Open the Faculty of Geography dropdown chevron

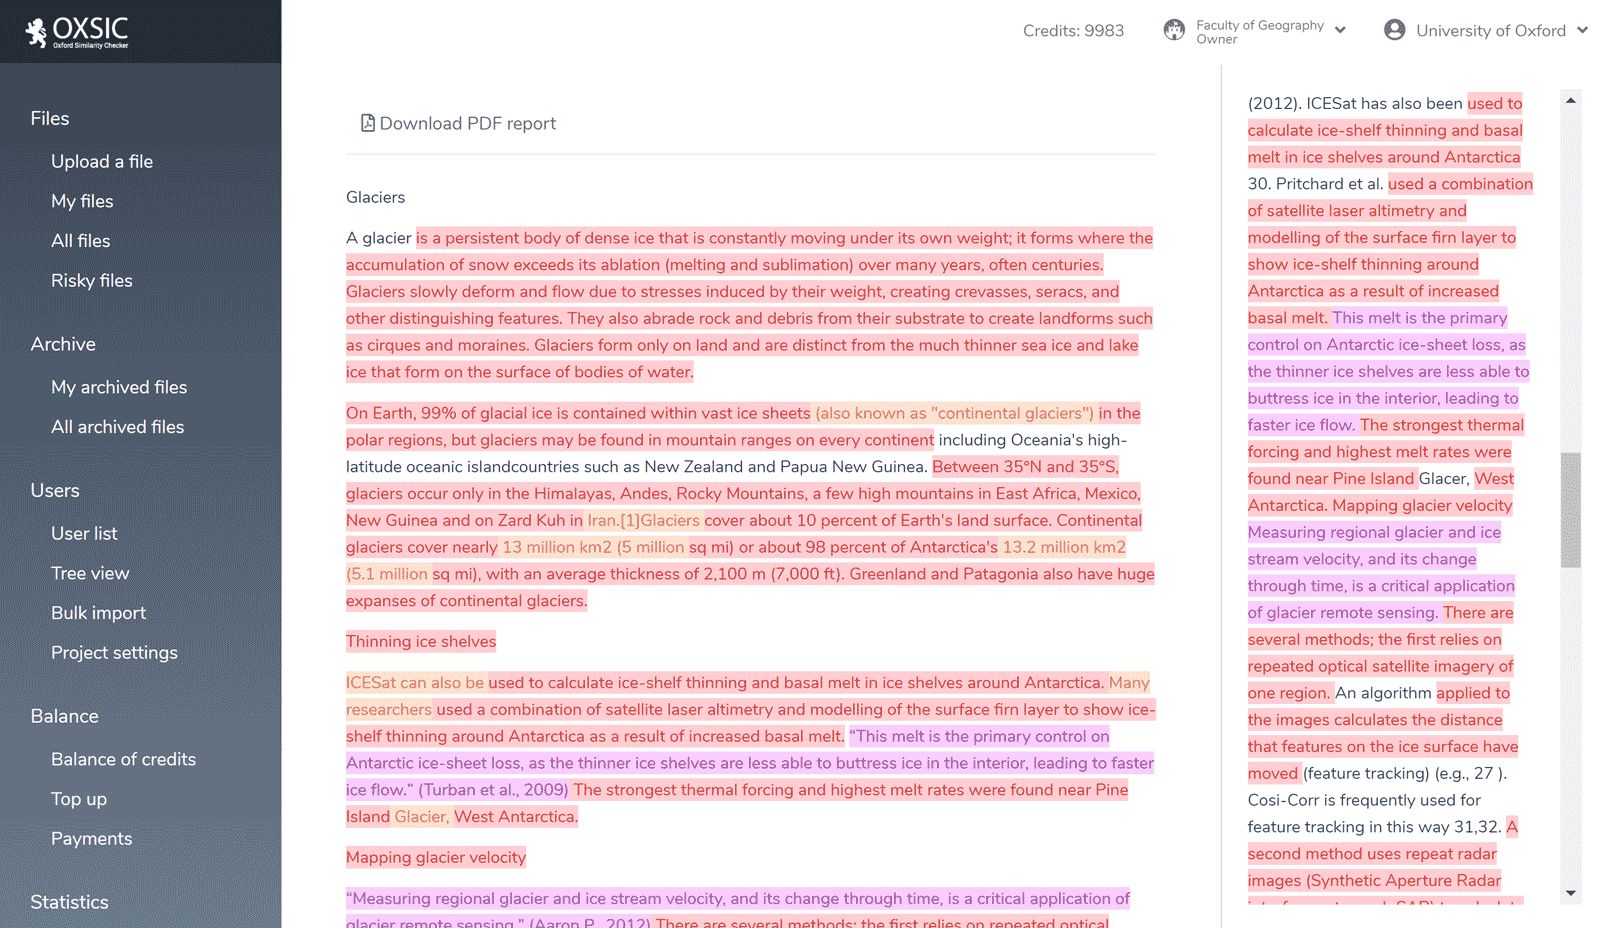pos(1339,31)
